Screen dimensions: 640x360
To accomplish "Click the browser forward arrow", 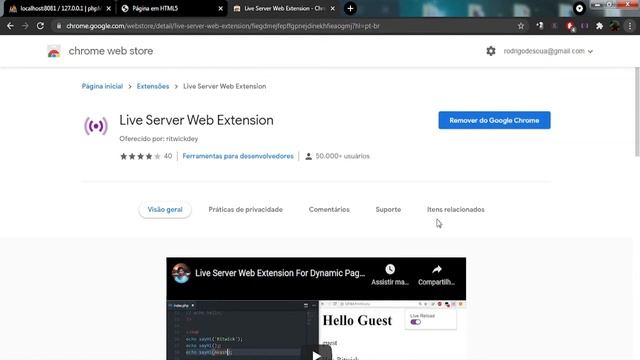I will [25, 26].
